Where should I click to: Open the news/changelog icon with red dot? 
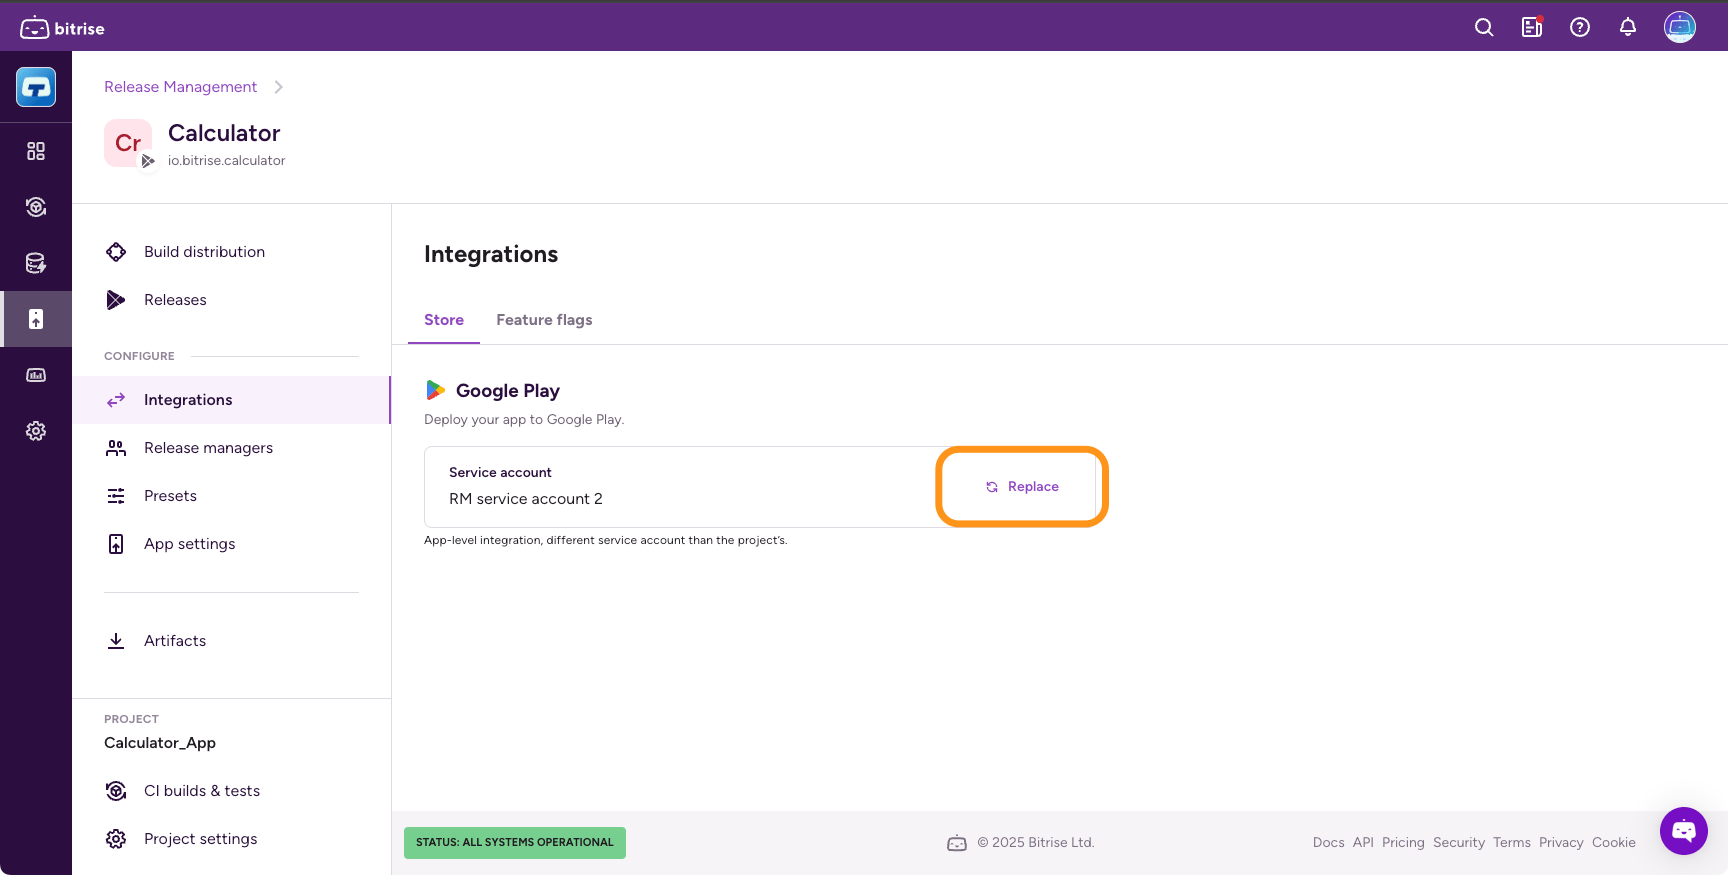pyautogui.click(x=1532, y=28)
